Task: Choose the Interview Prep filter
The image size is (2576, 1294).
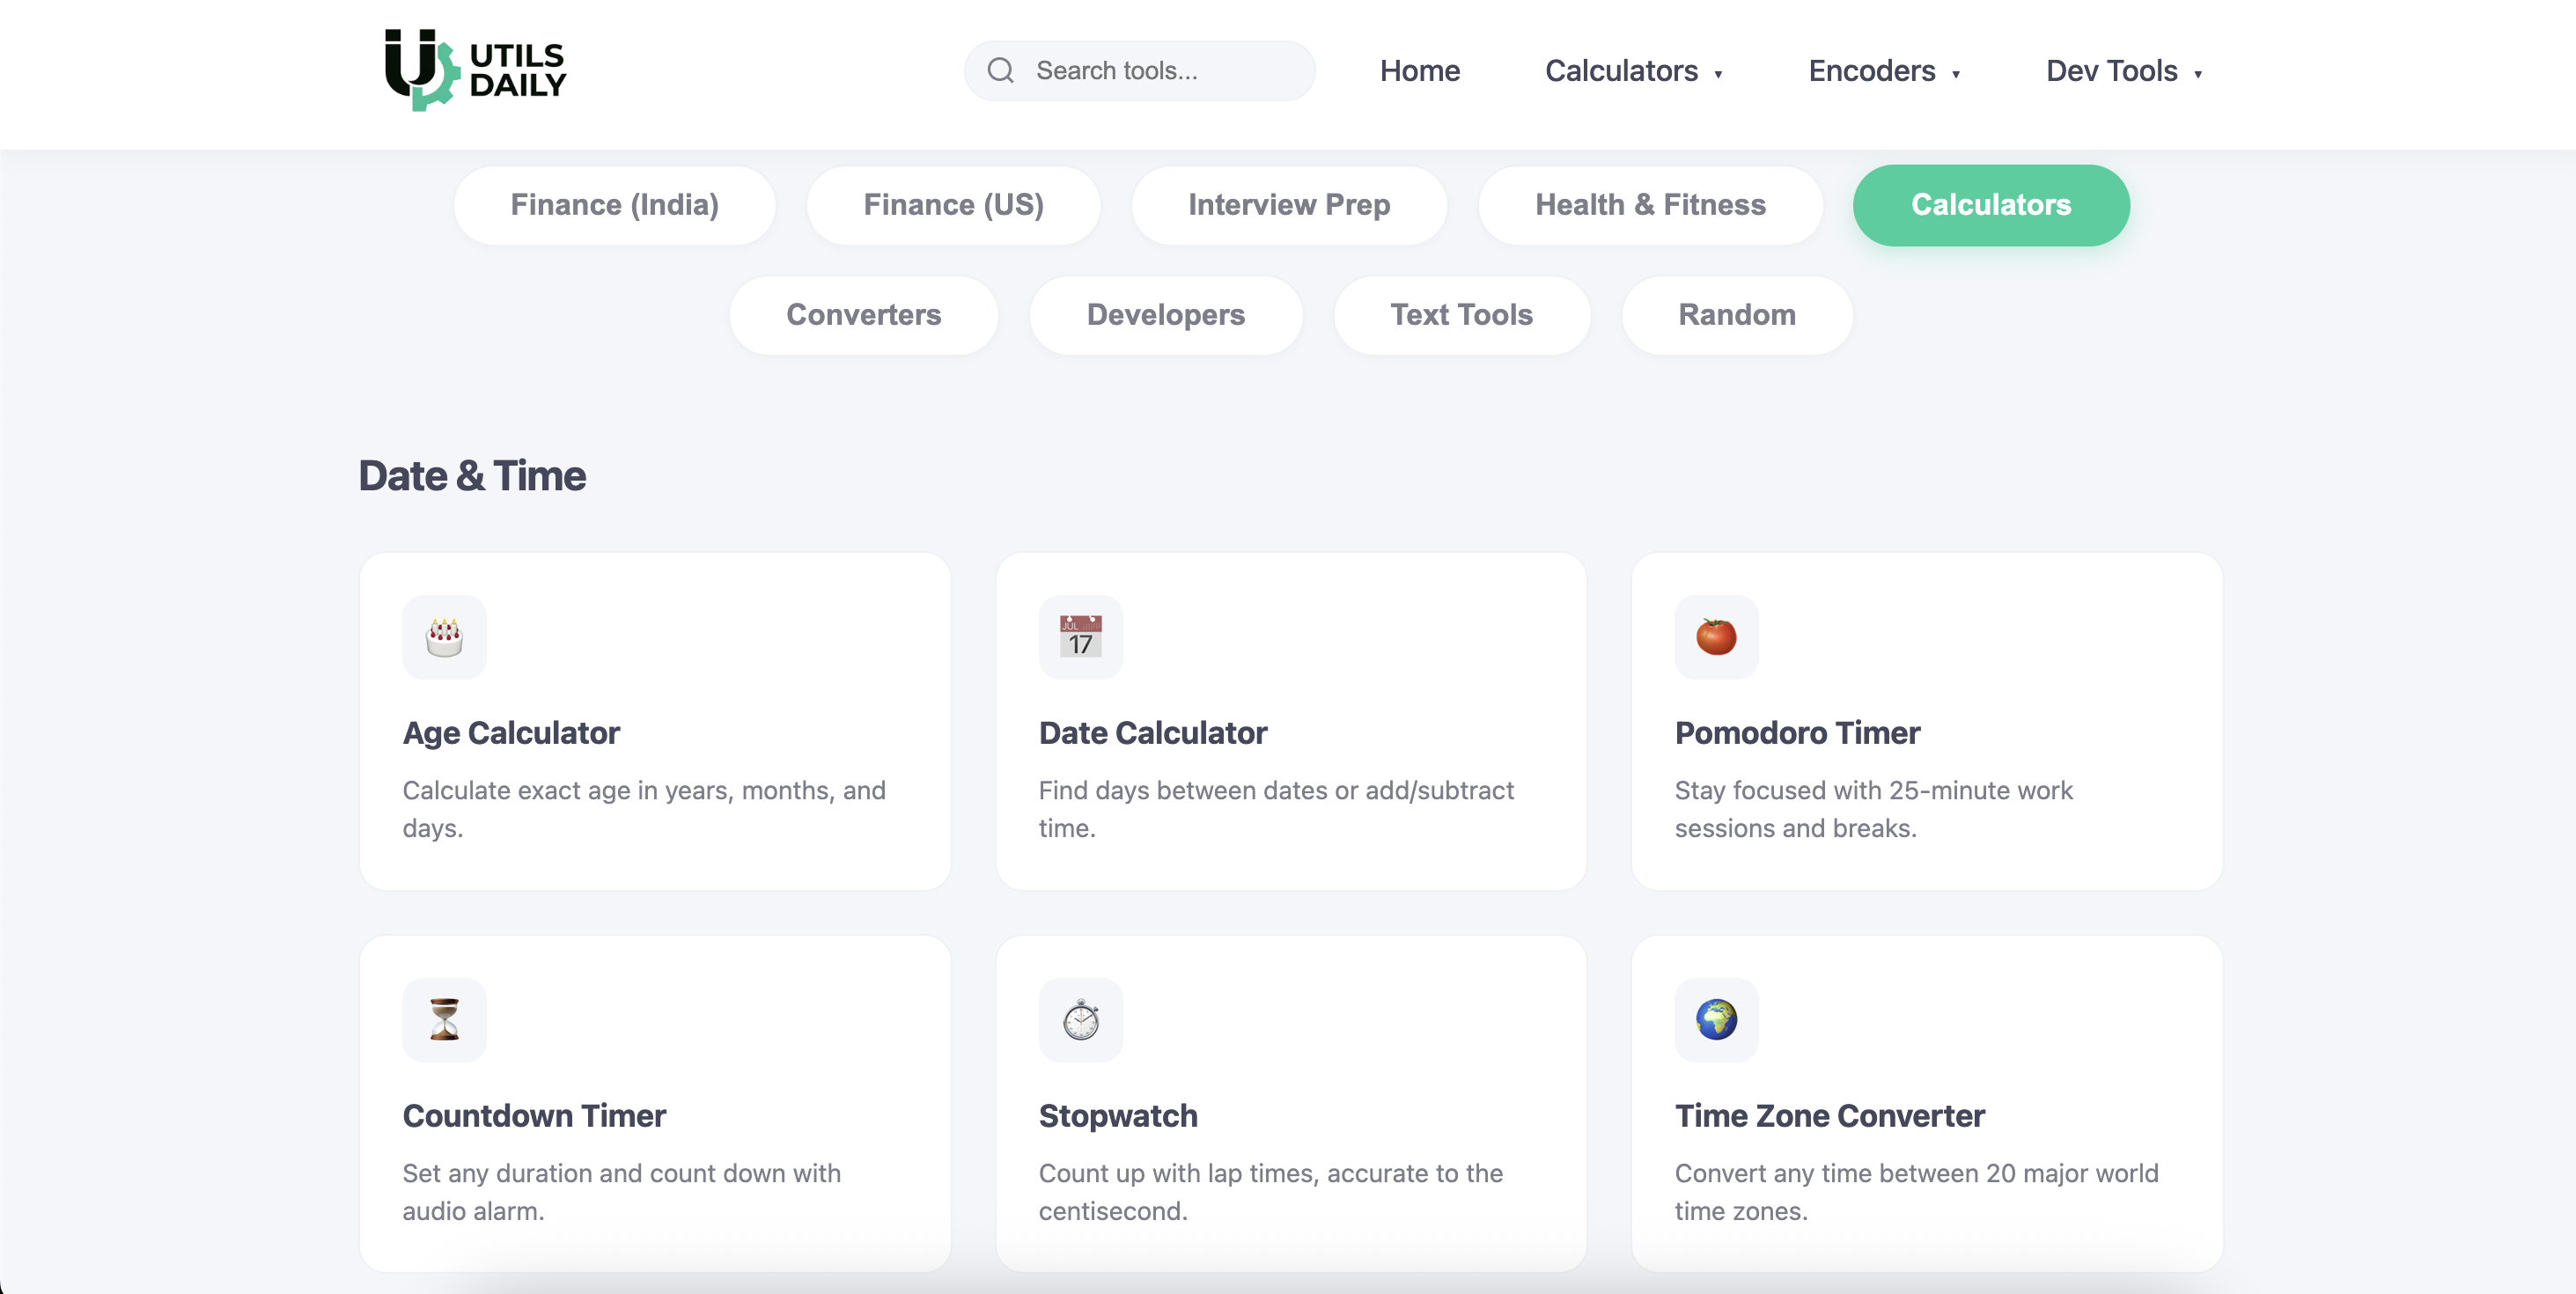Action: 1288,205
